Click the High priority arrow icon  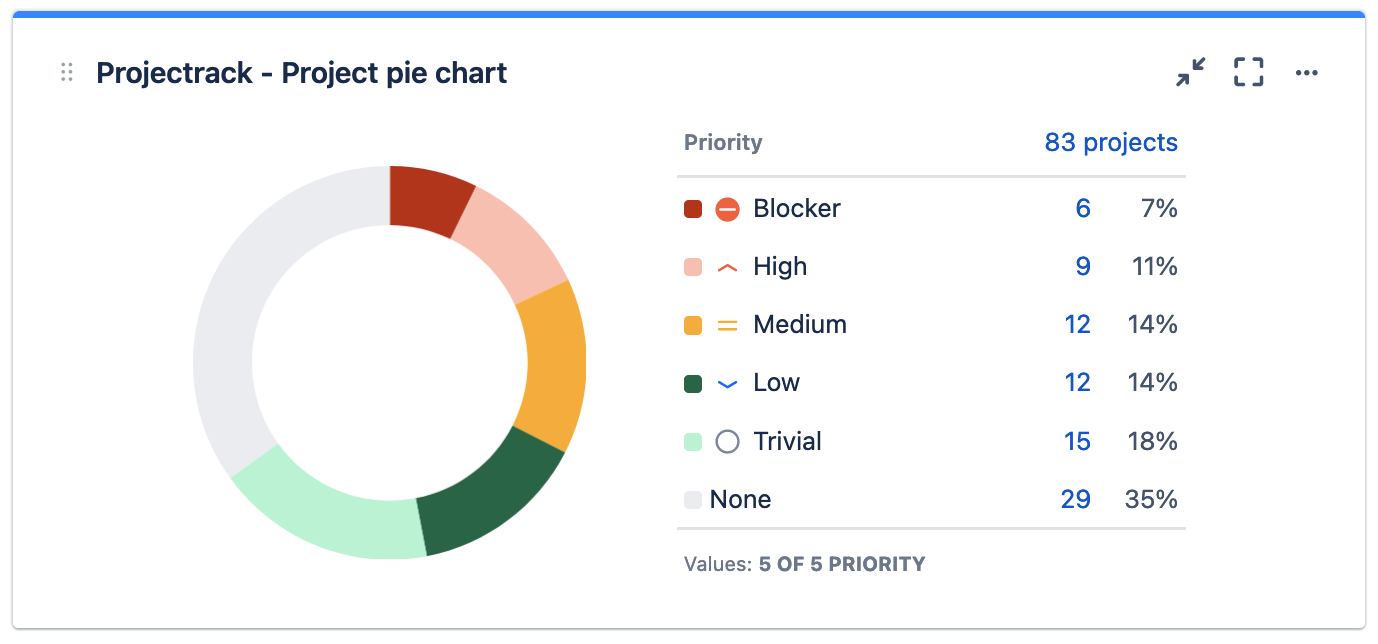[x=727, y=266]
